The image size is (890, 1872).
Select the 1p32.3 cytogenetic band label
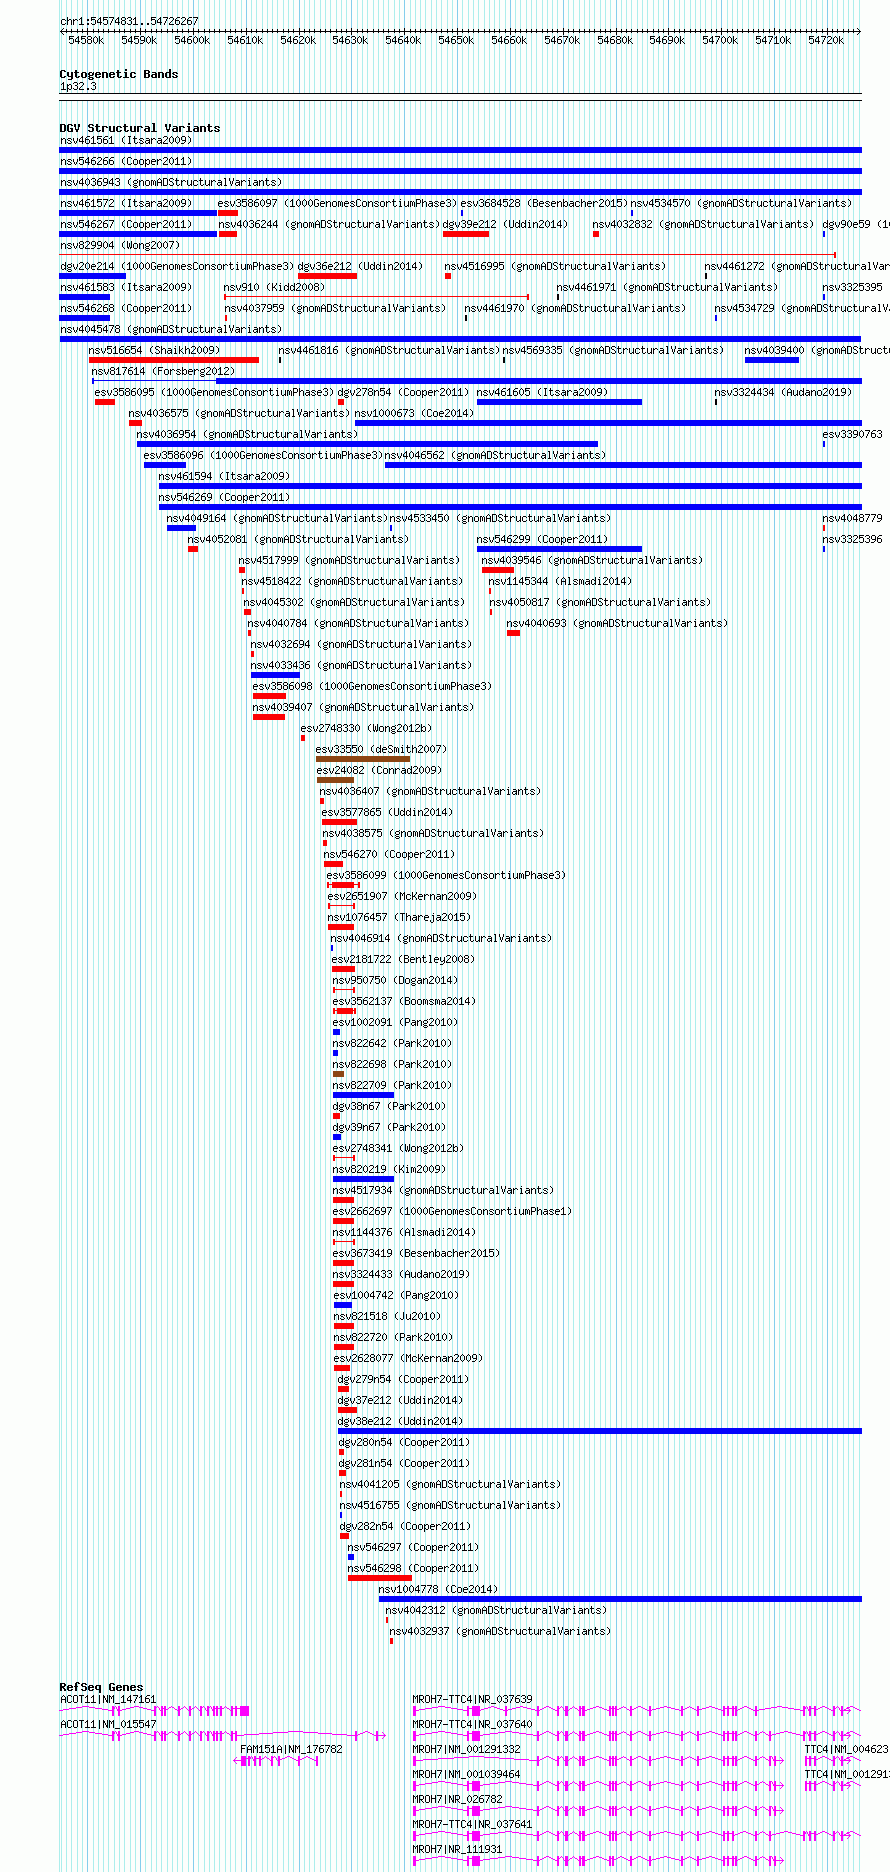tap(78, 87)
